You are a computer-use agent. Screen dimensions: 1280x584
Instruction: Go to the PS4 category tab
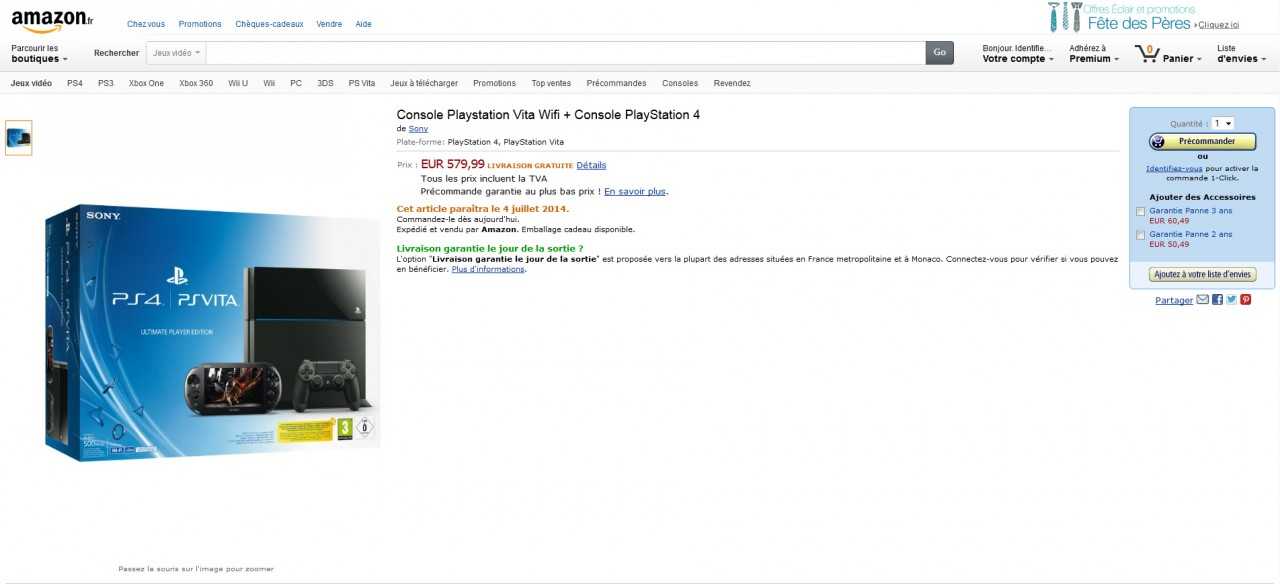coord(75,83)
